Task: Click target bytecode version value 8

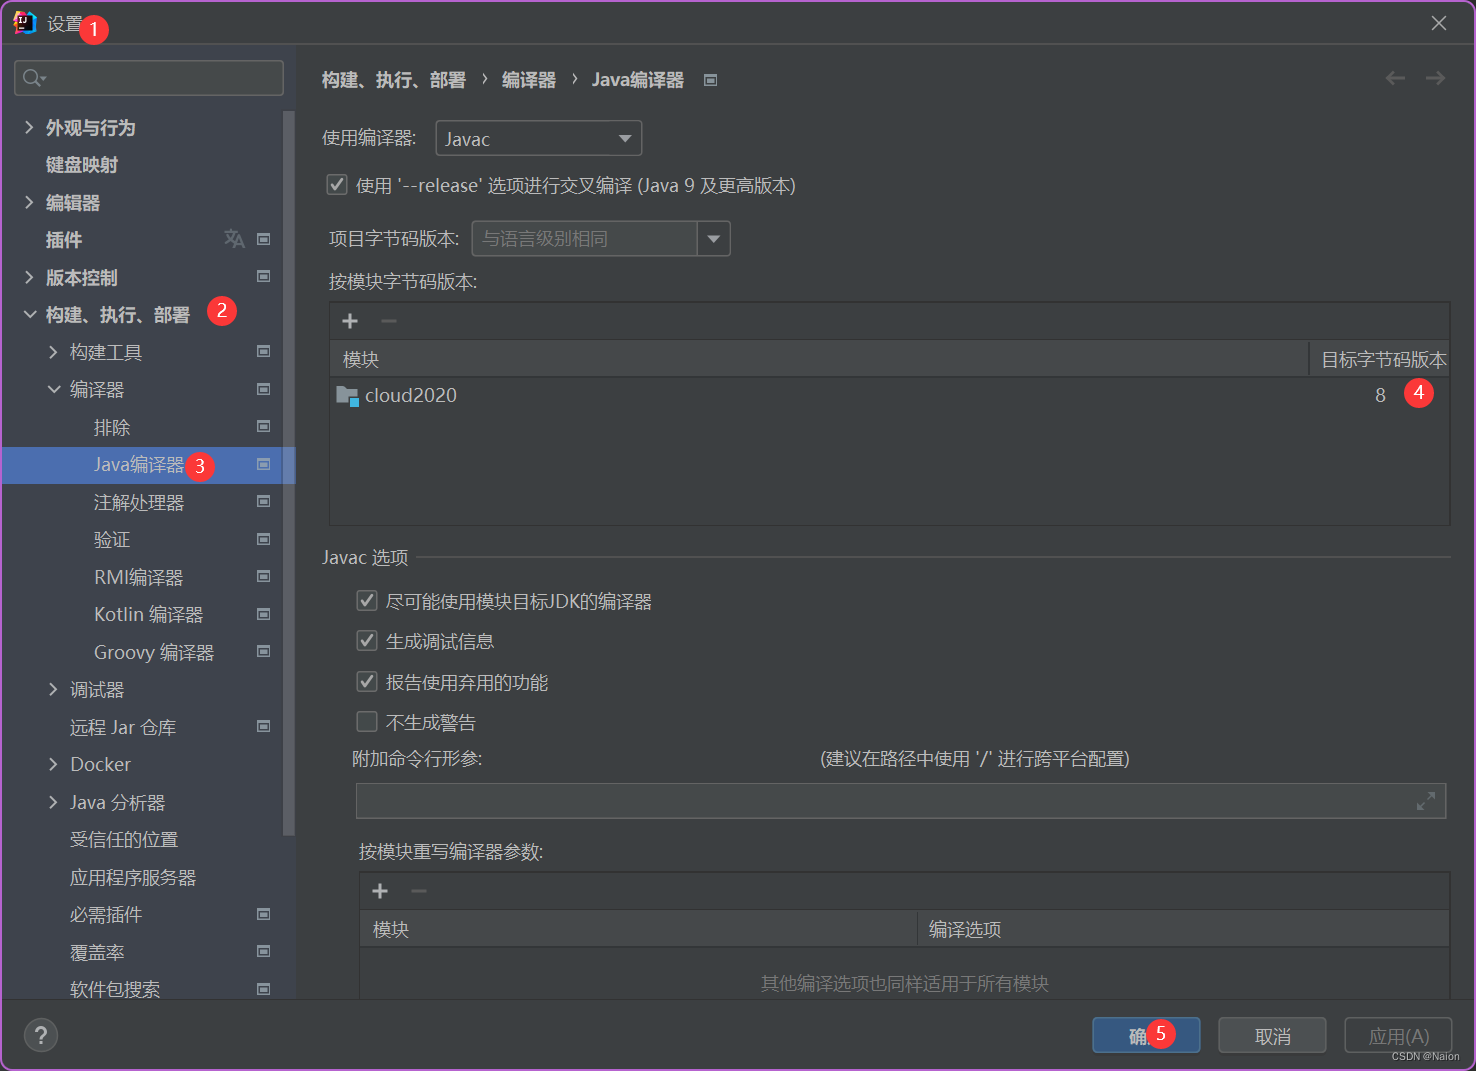Action: tap(1380, 396)
